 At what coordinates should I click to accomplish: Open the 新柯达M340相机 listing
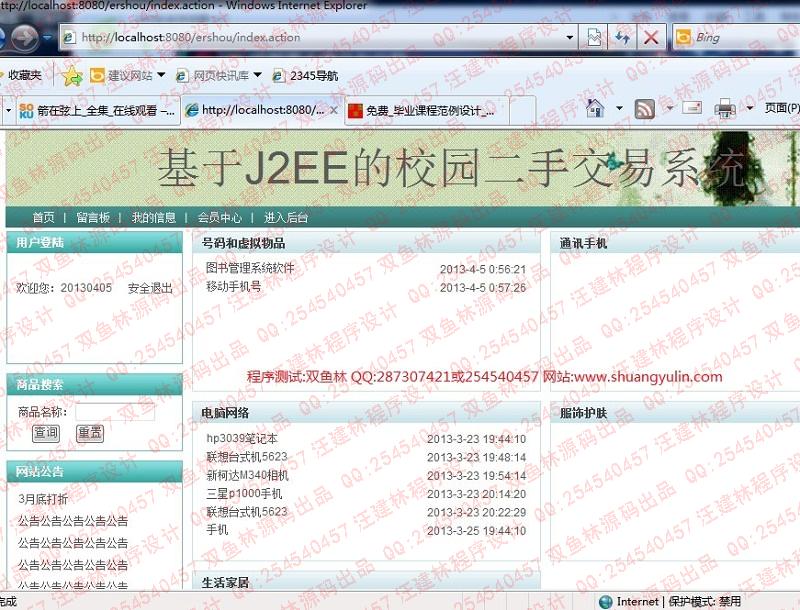tap(247, 475)
